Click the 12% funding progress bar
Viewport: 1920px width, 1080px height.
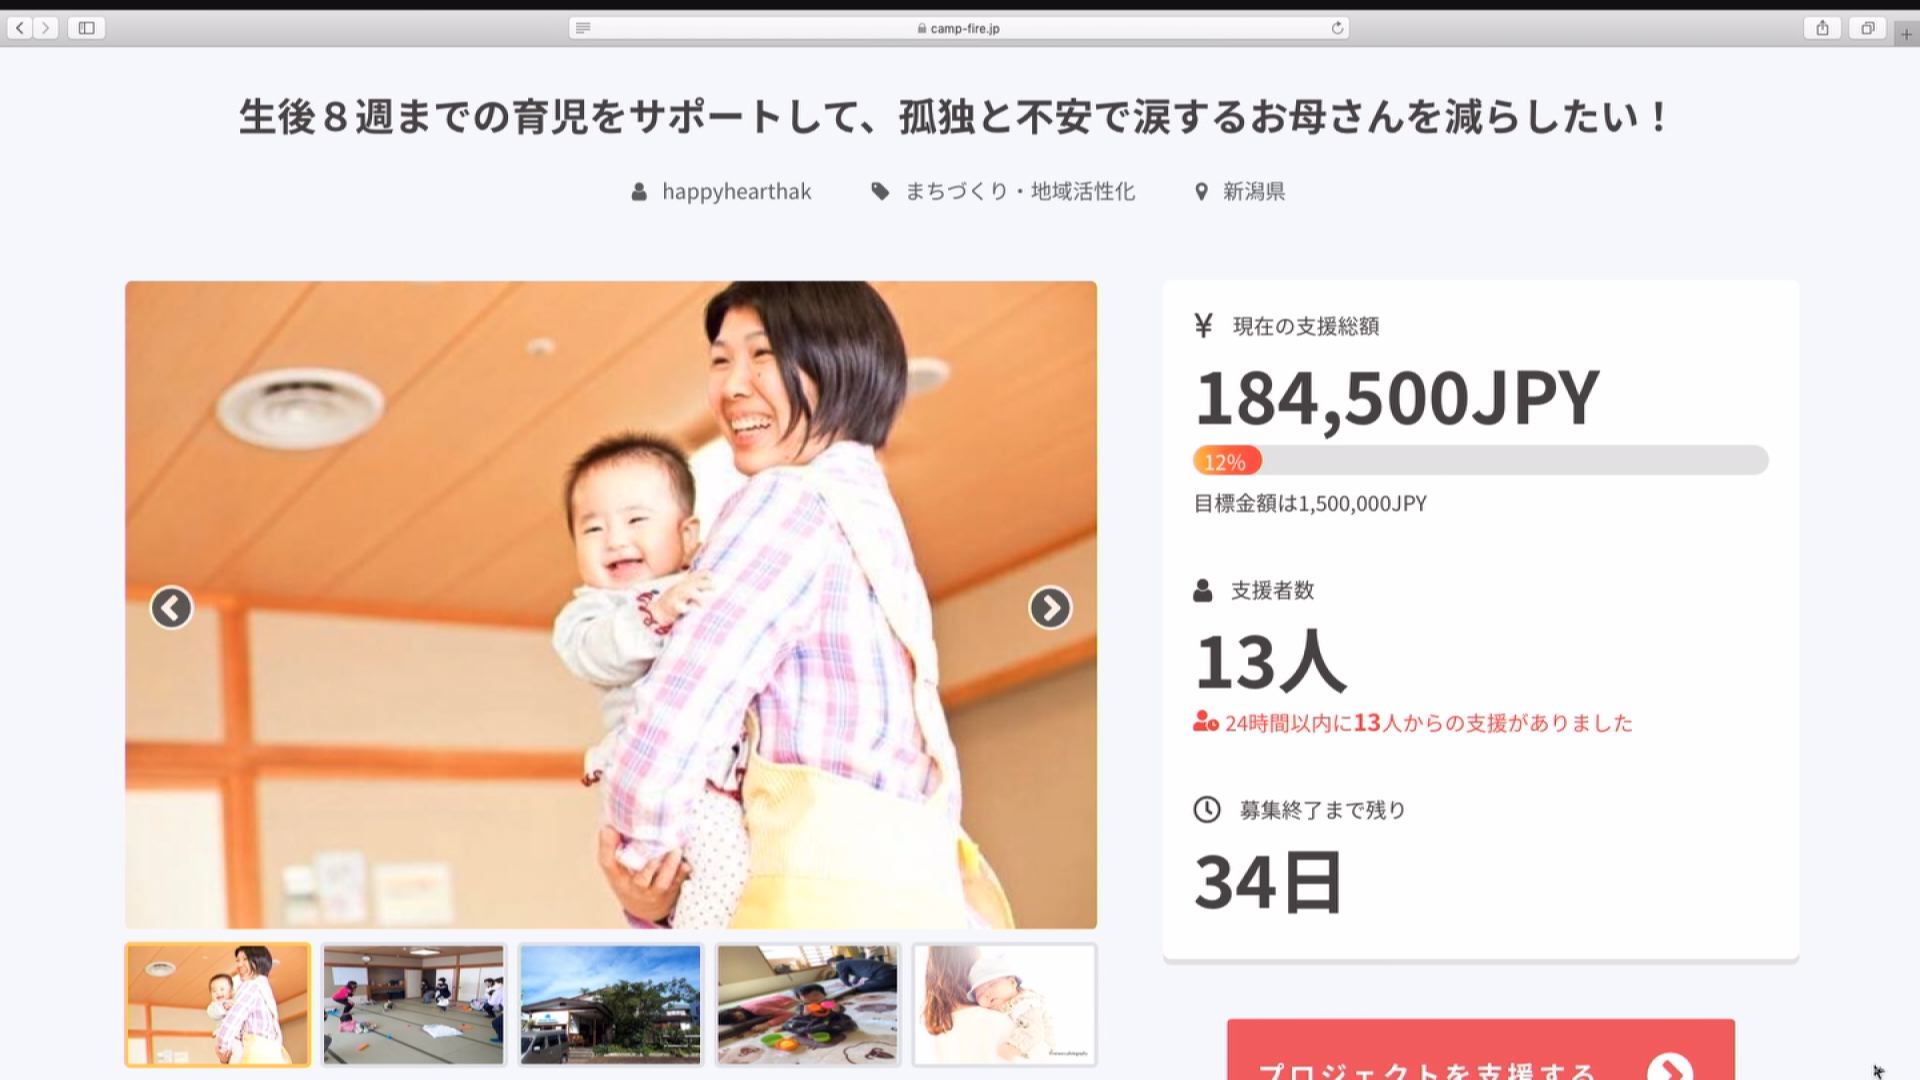[x=1481, y=460]
